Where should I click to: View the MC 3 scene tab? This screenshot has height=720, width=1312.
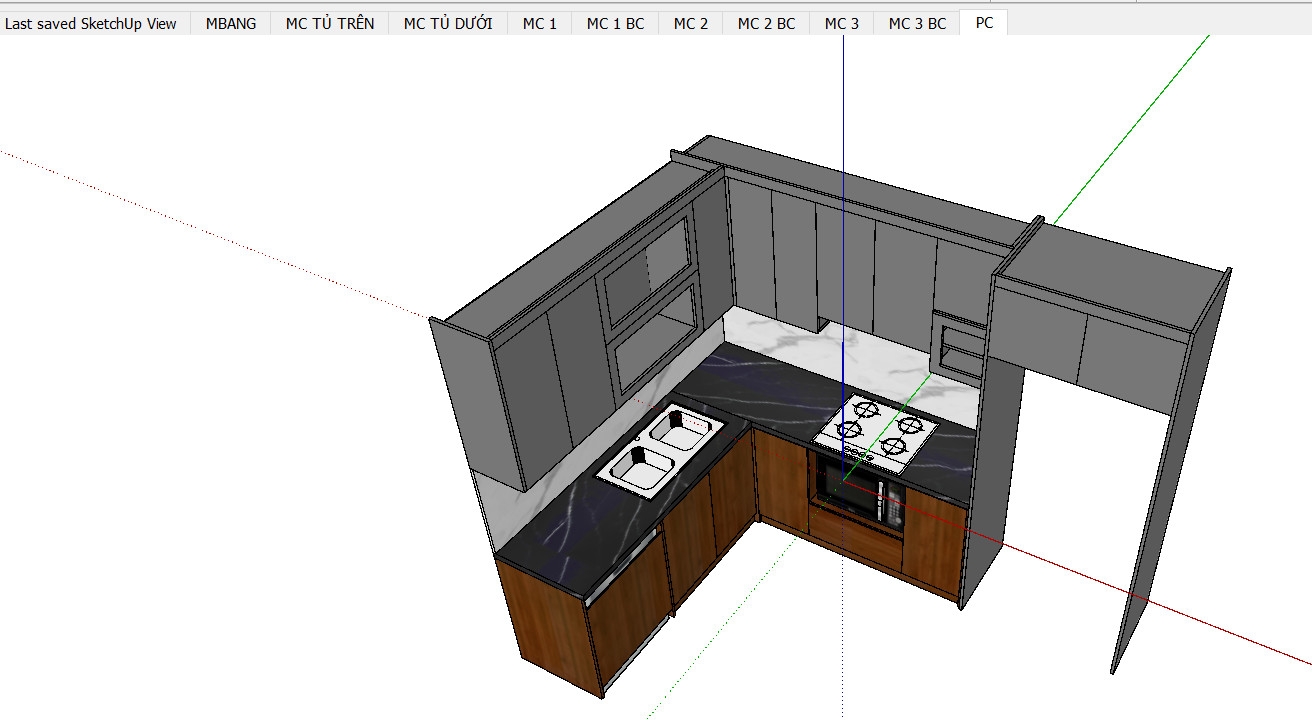pos(842,24)
